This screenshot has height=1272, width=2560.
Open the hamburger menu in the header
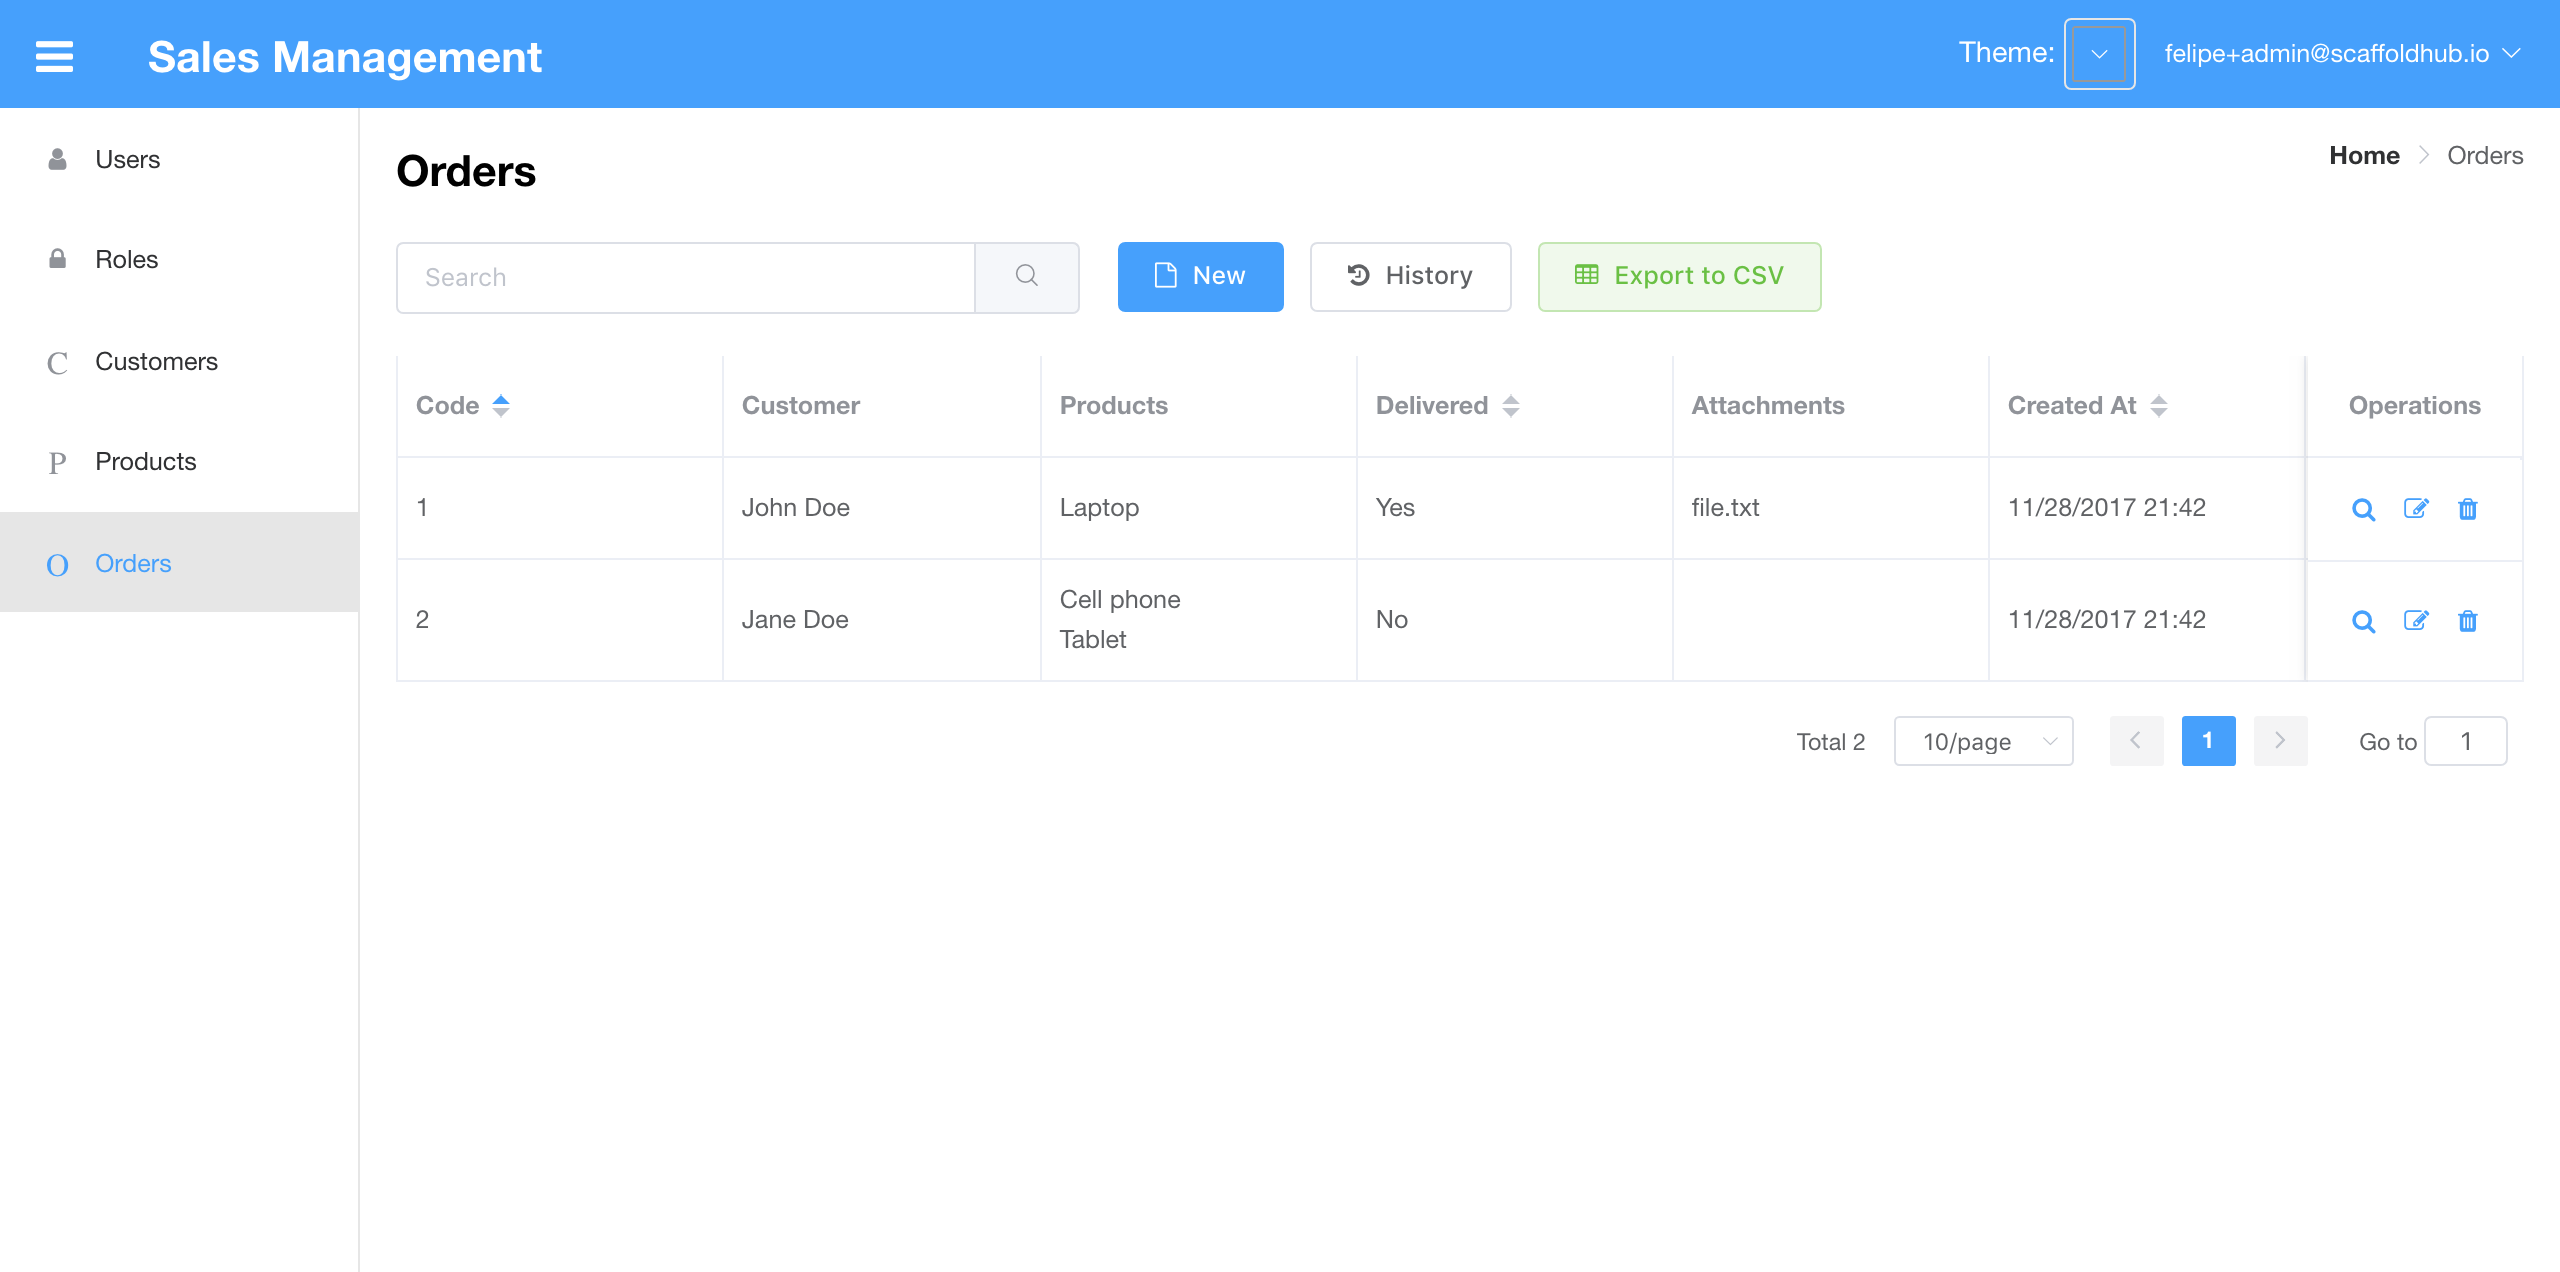[x=53, y=56]
